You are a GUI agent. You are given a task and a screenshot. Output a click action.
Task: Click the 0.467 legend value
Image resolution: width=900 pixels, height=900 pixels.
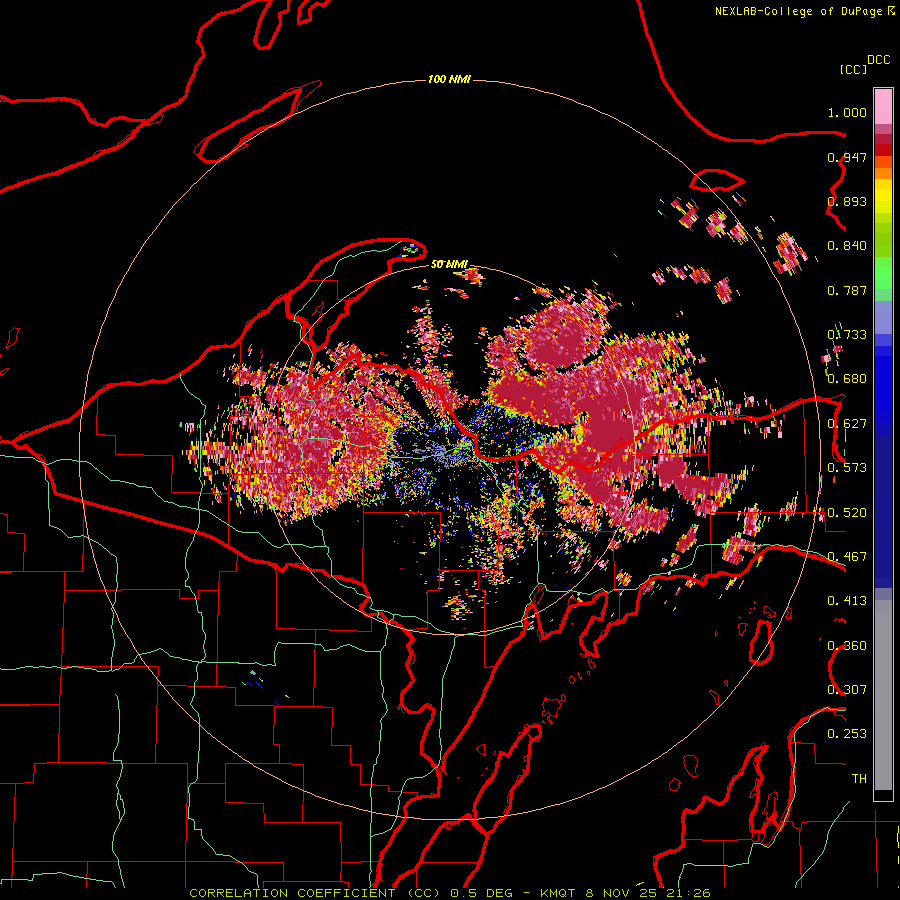point(847,557)
